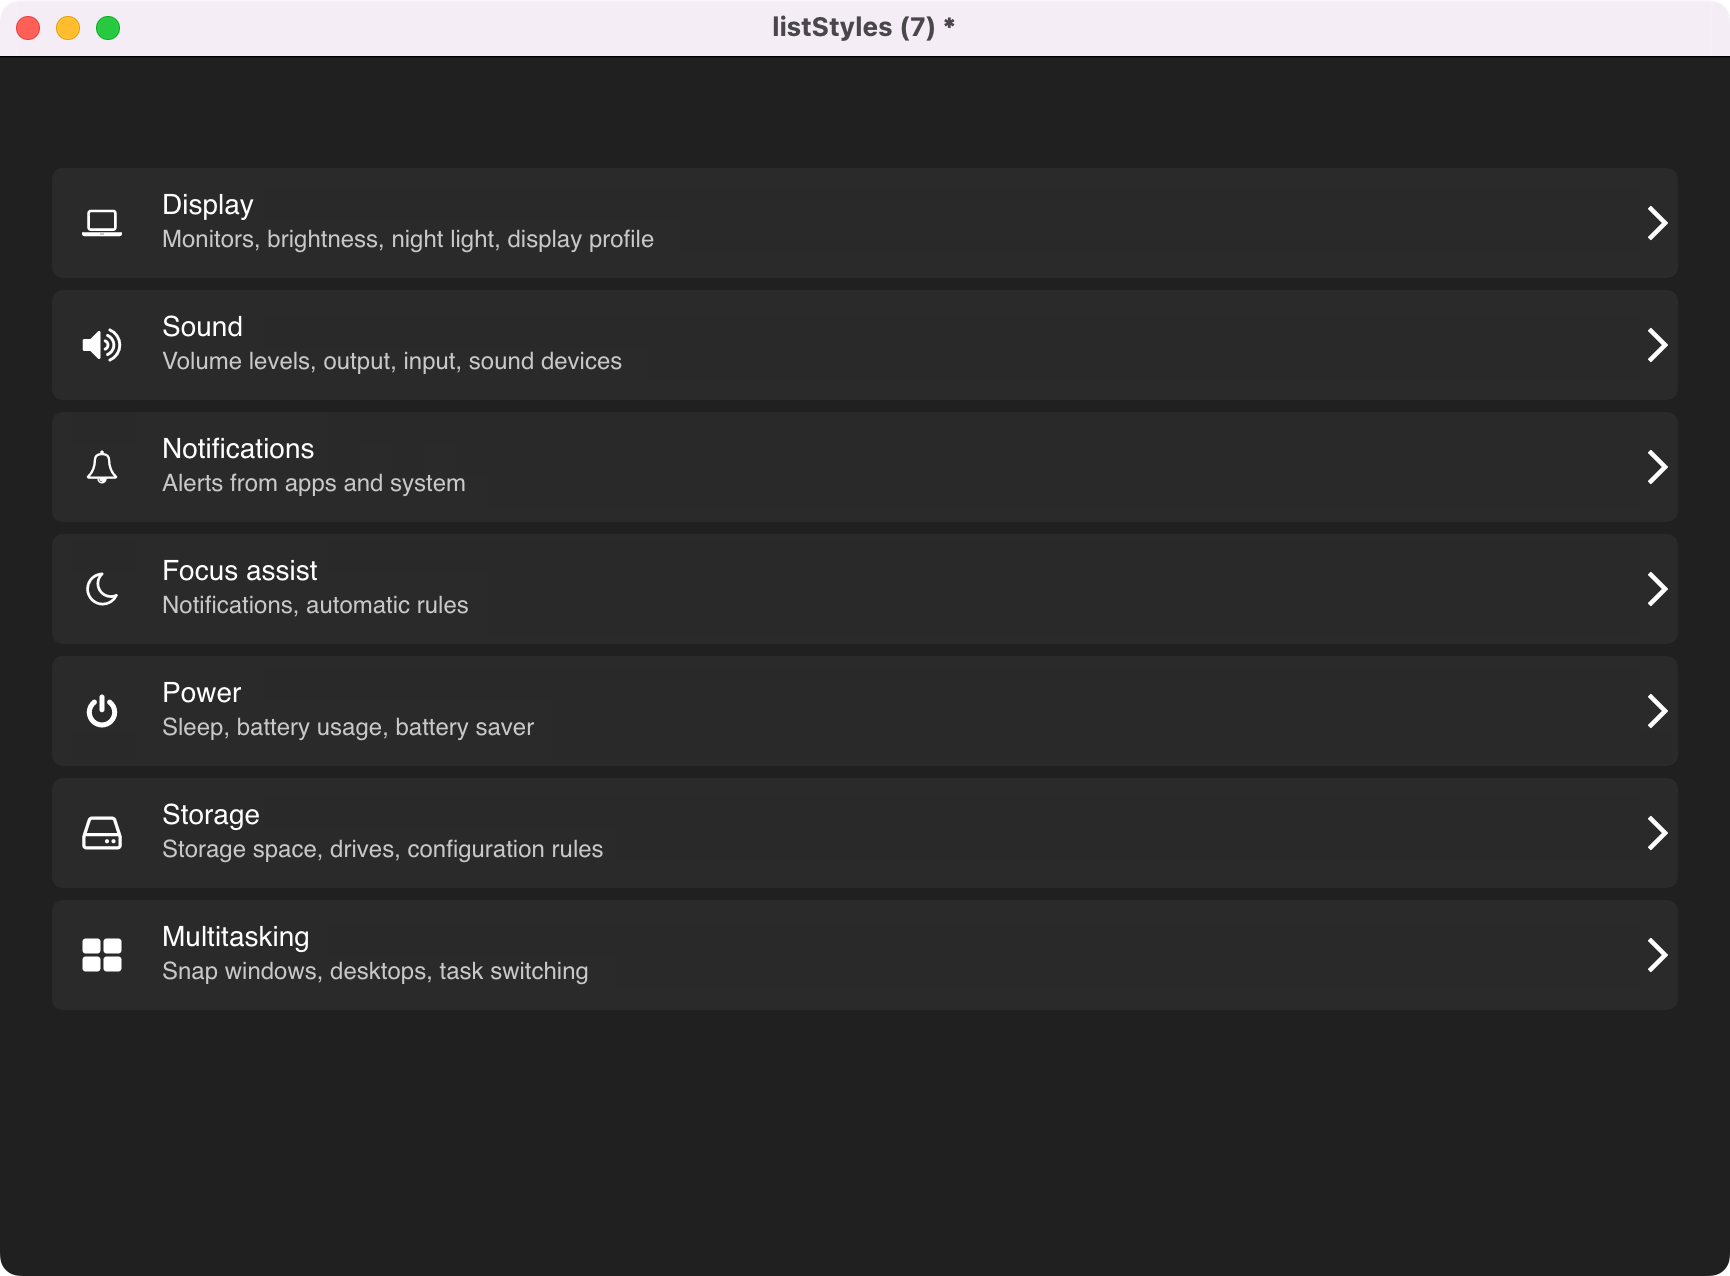Click the four-squares Multitasking icon
Screen dimensions: 1730x1276
102,955
